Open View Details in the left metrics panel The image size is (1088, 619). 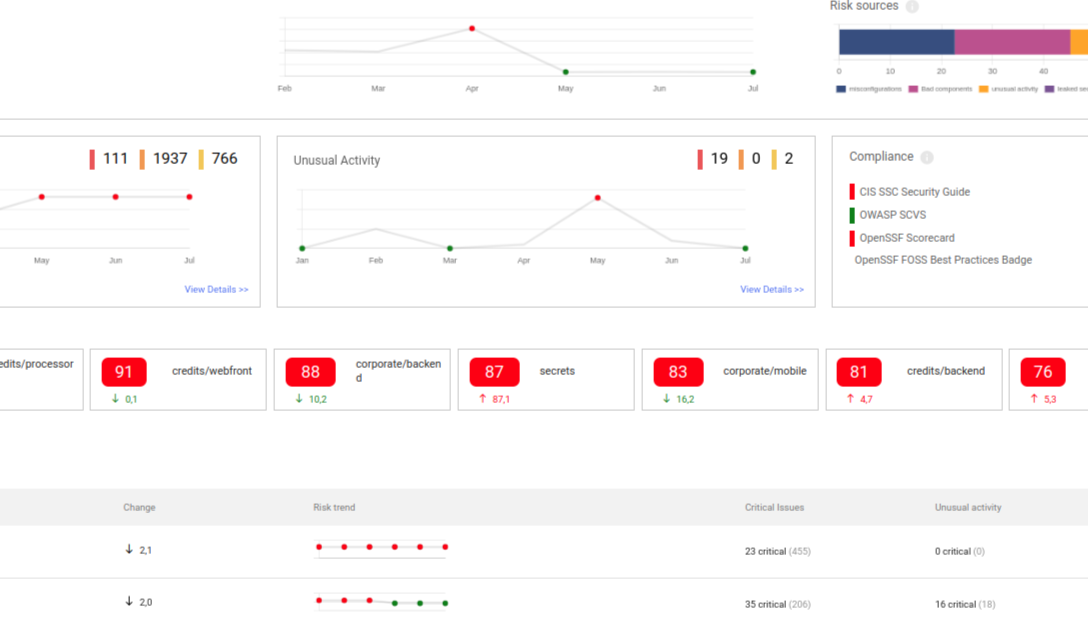click(216, 289)
